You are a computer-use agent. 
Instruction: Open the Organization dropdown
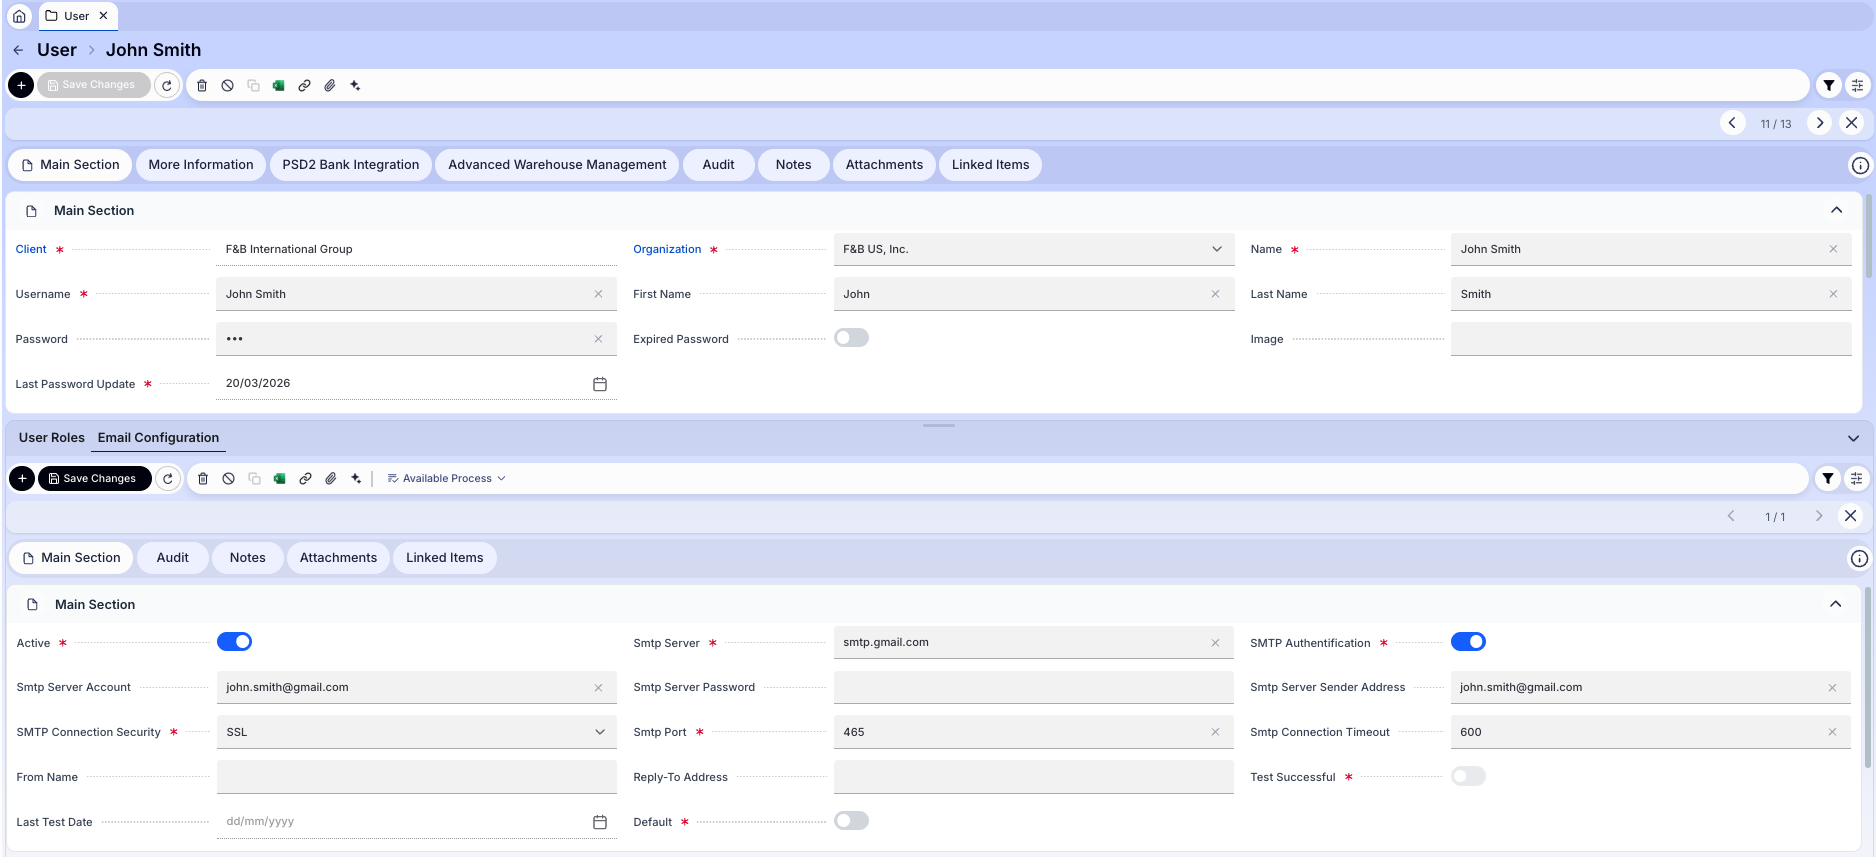(1216, 249)
